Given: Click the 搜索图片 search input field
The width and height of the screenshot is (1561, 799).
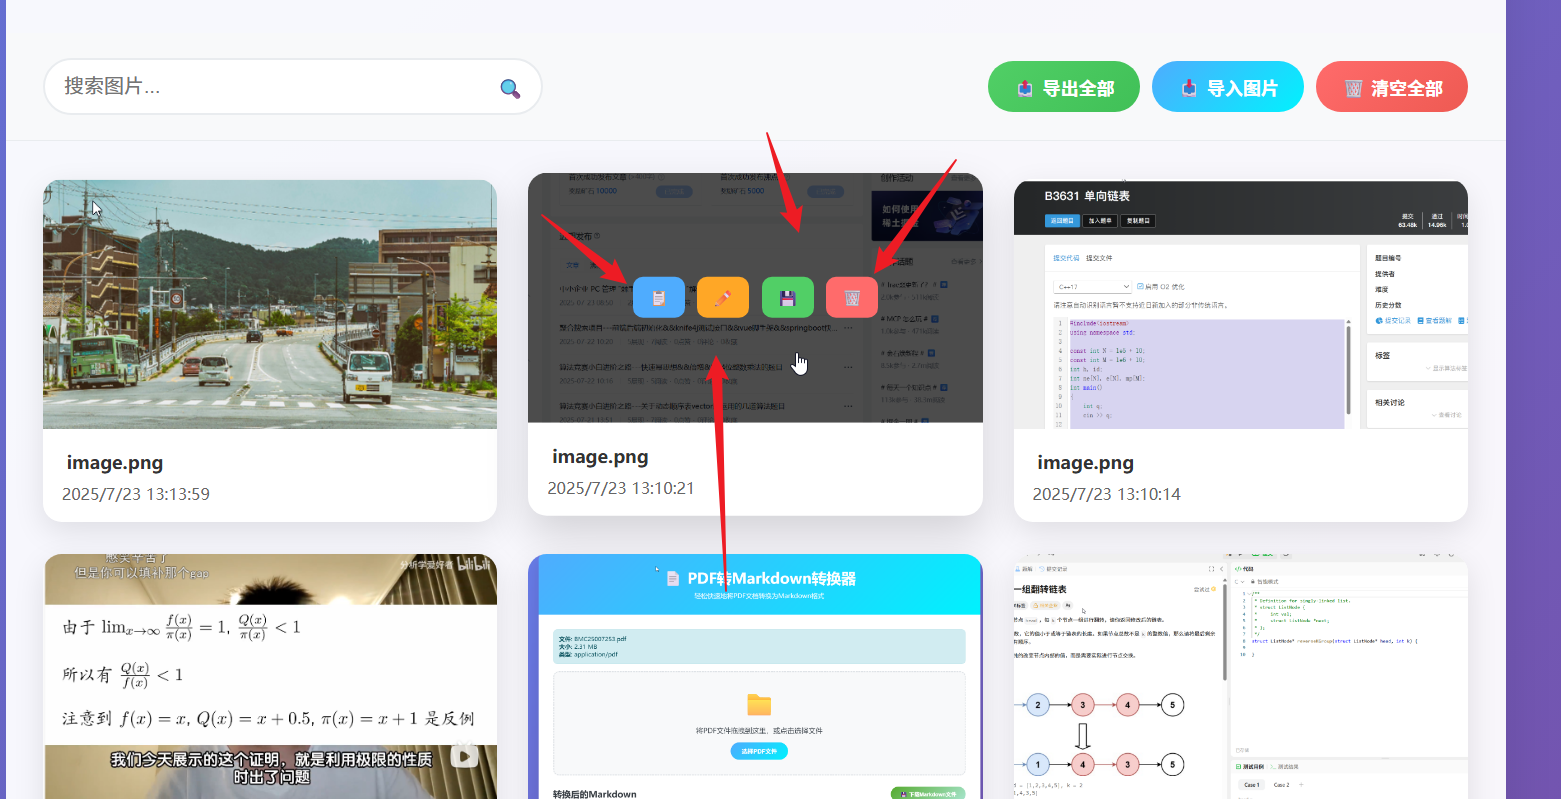Looking at the screenshot, I should click(x=293, y=87).
